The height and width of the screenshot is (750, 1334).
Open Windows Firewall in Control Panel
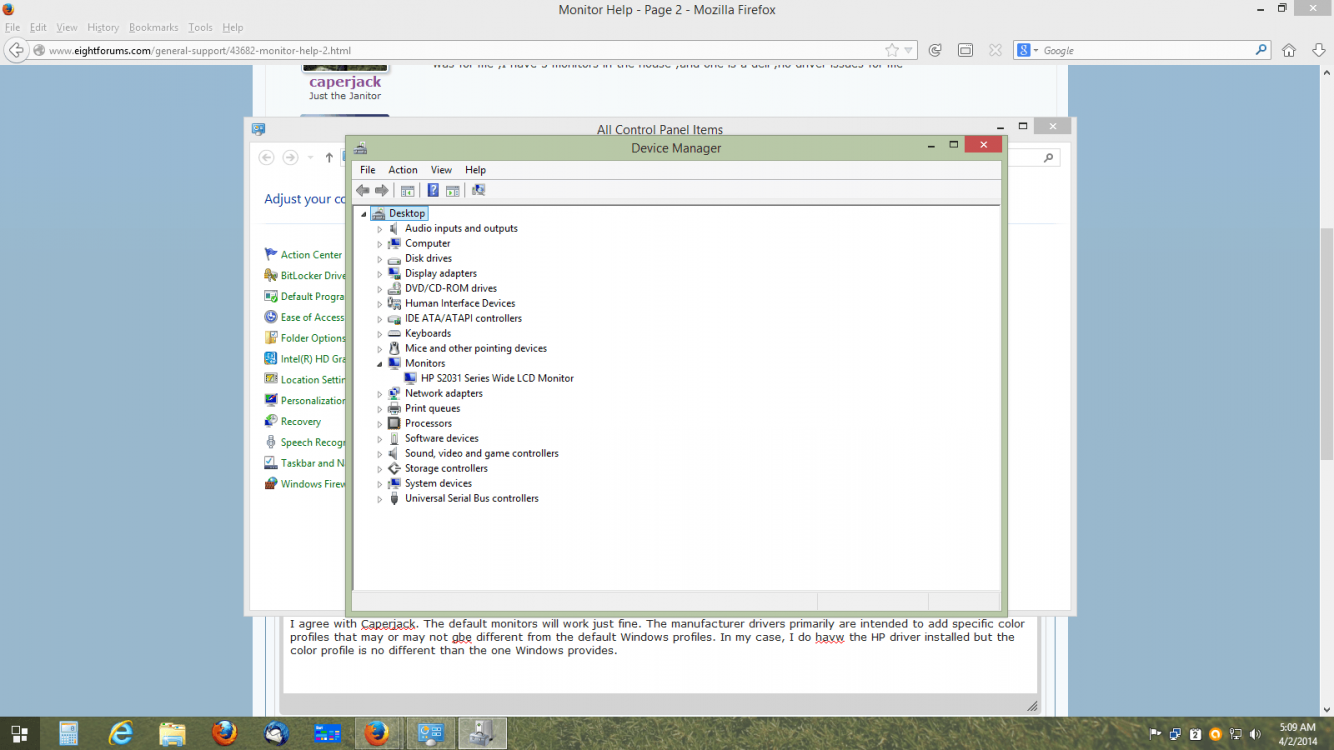pyautogui.click(x=312, y=484)
